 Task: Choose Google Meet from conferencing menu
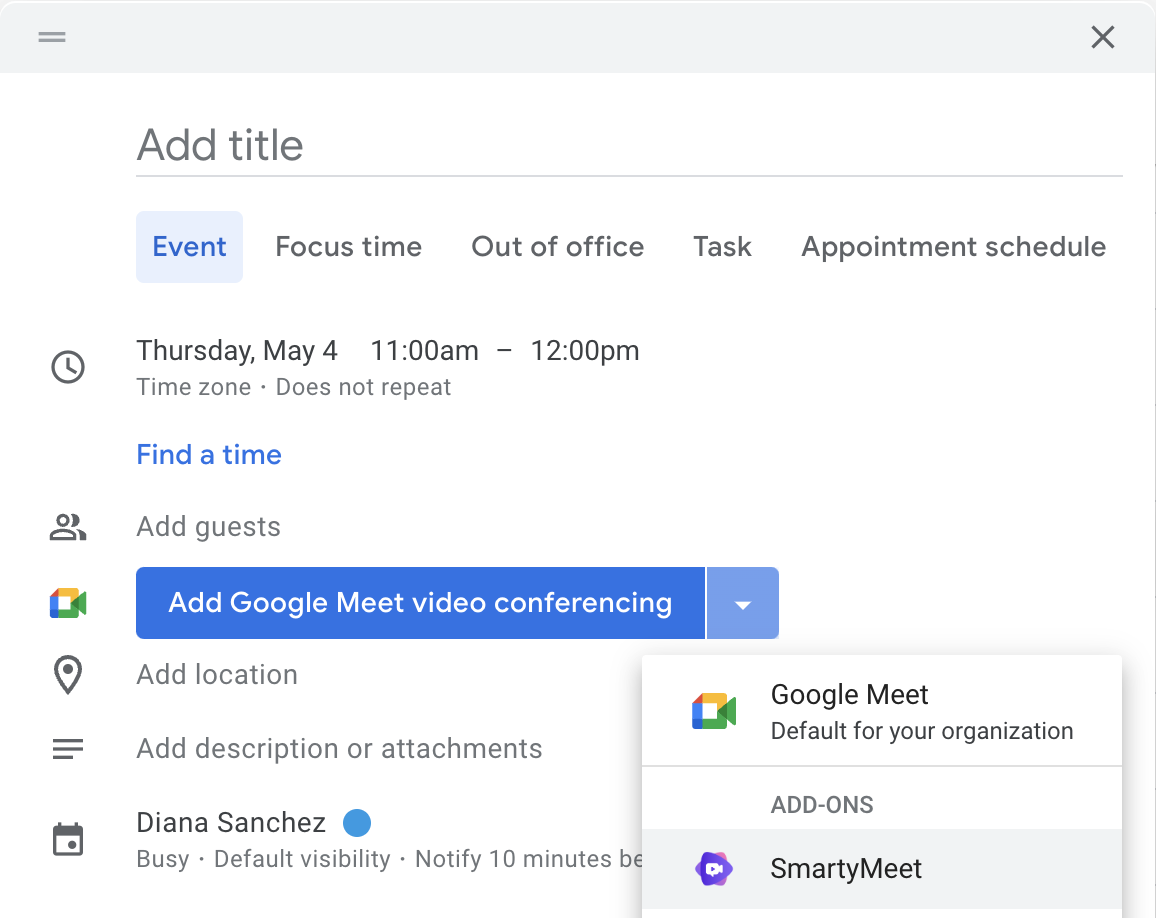click(882, 712)
